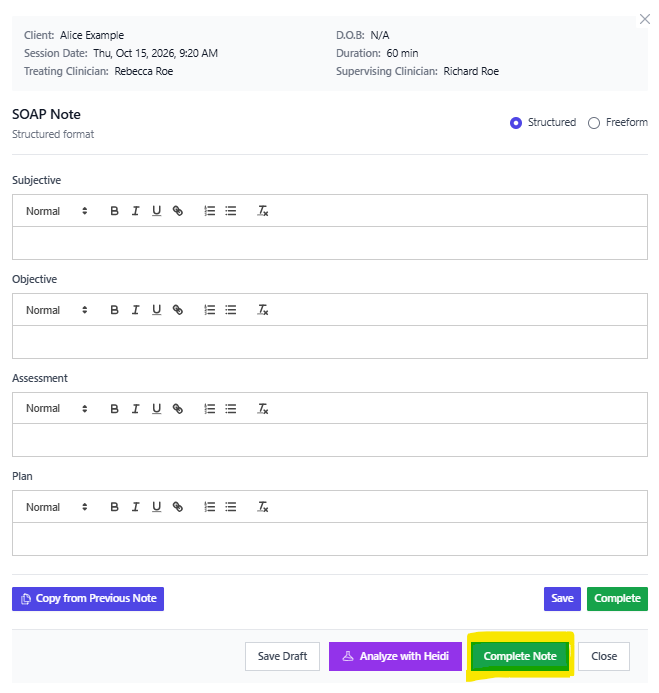
Task: Apply italic in the Assessment editor toolbar
Action: (135, 409)
